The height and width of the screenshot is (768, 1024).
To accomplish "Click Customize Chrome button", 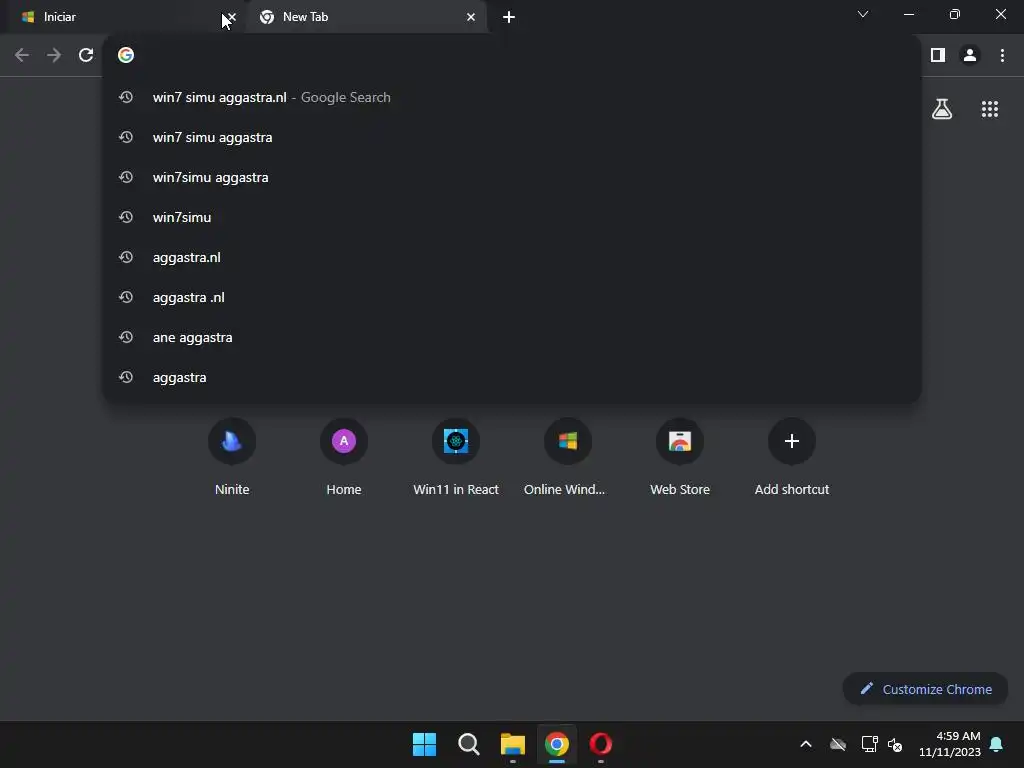I will coord(925,689).
